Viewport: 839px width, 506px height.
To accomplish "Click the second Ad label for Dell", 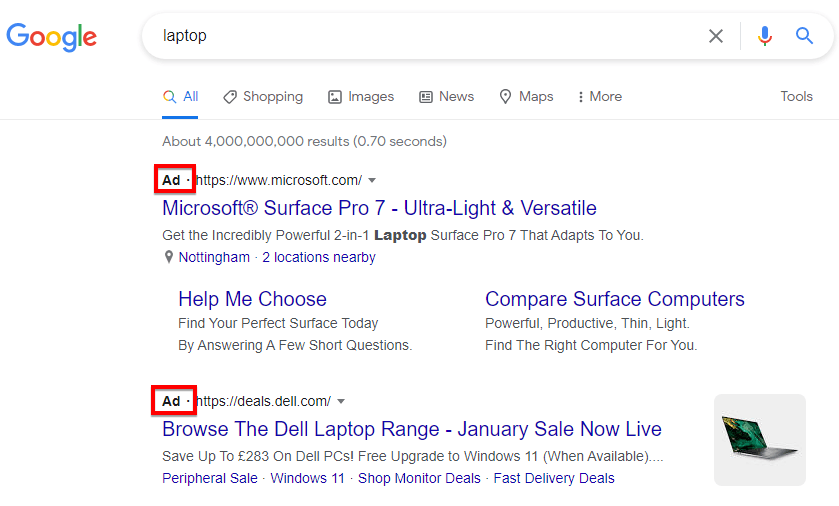I will (x=172, y=401).
